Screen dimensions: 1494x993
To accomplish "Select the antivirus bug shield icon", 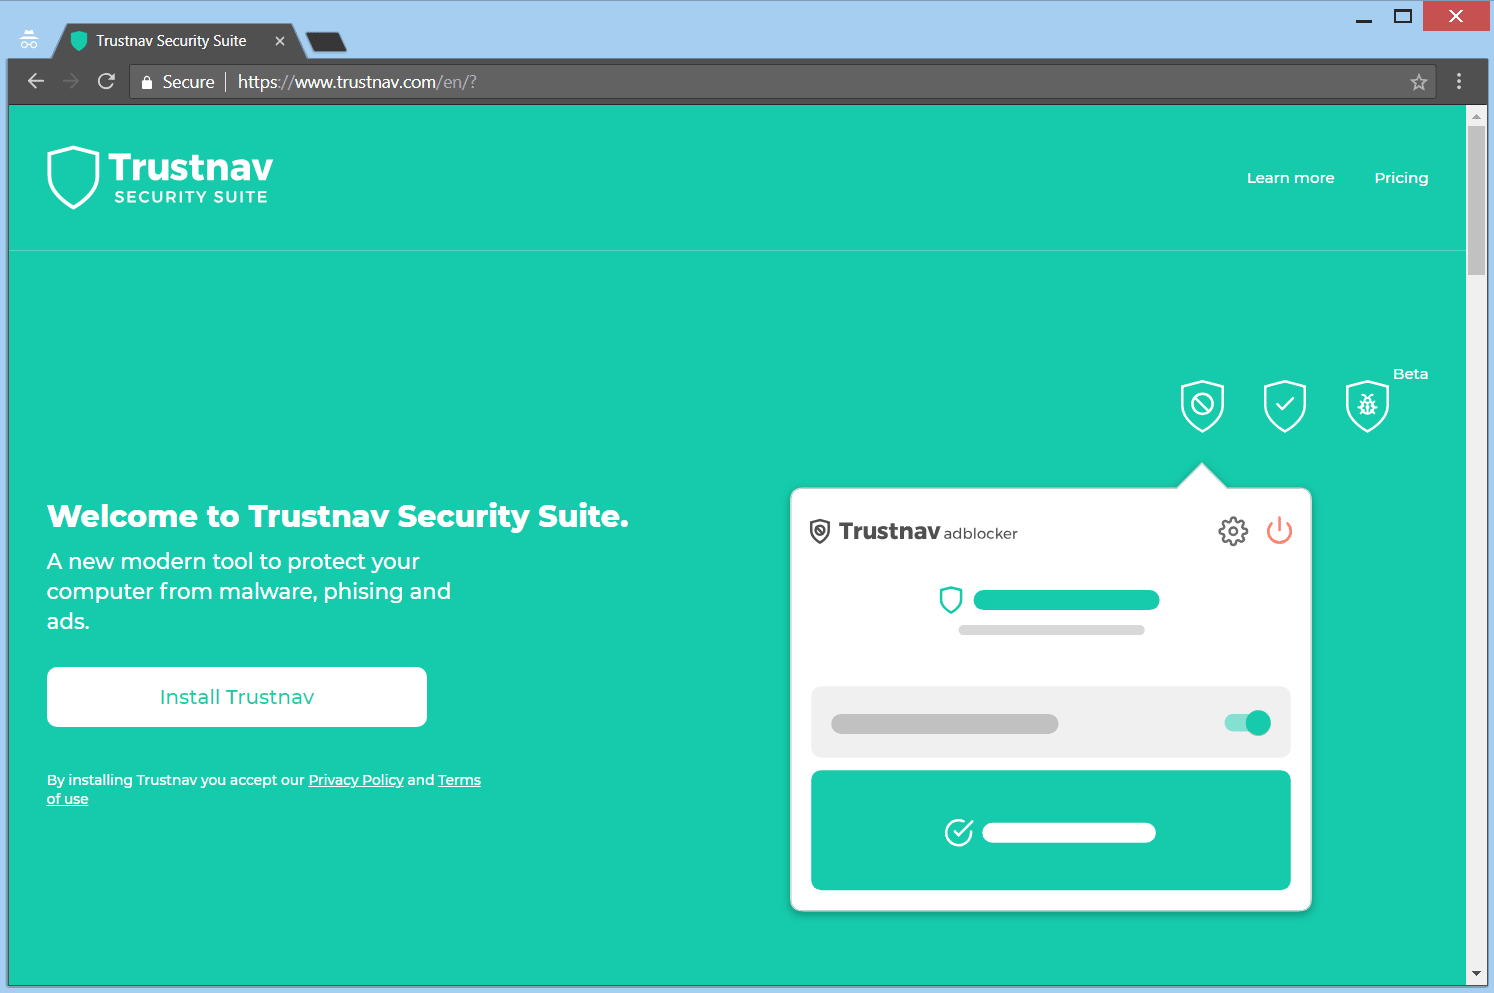I will pyautogui.click(x=1367, y=405).
